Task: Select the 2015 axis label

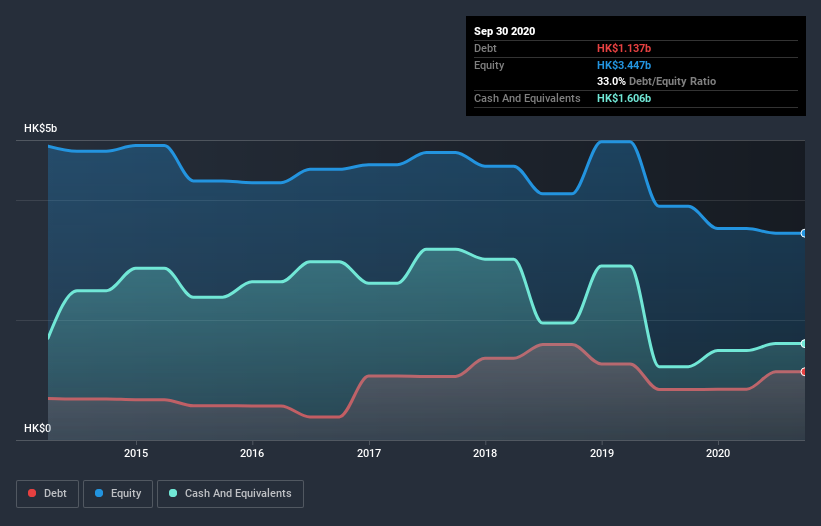Action: click(136, 453)
